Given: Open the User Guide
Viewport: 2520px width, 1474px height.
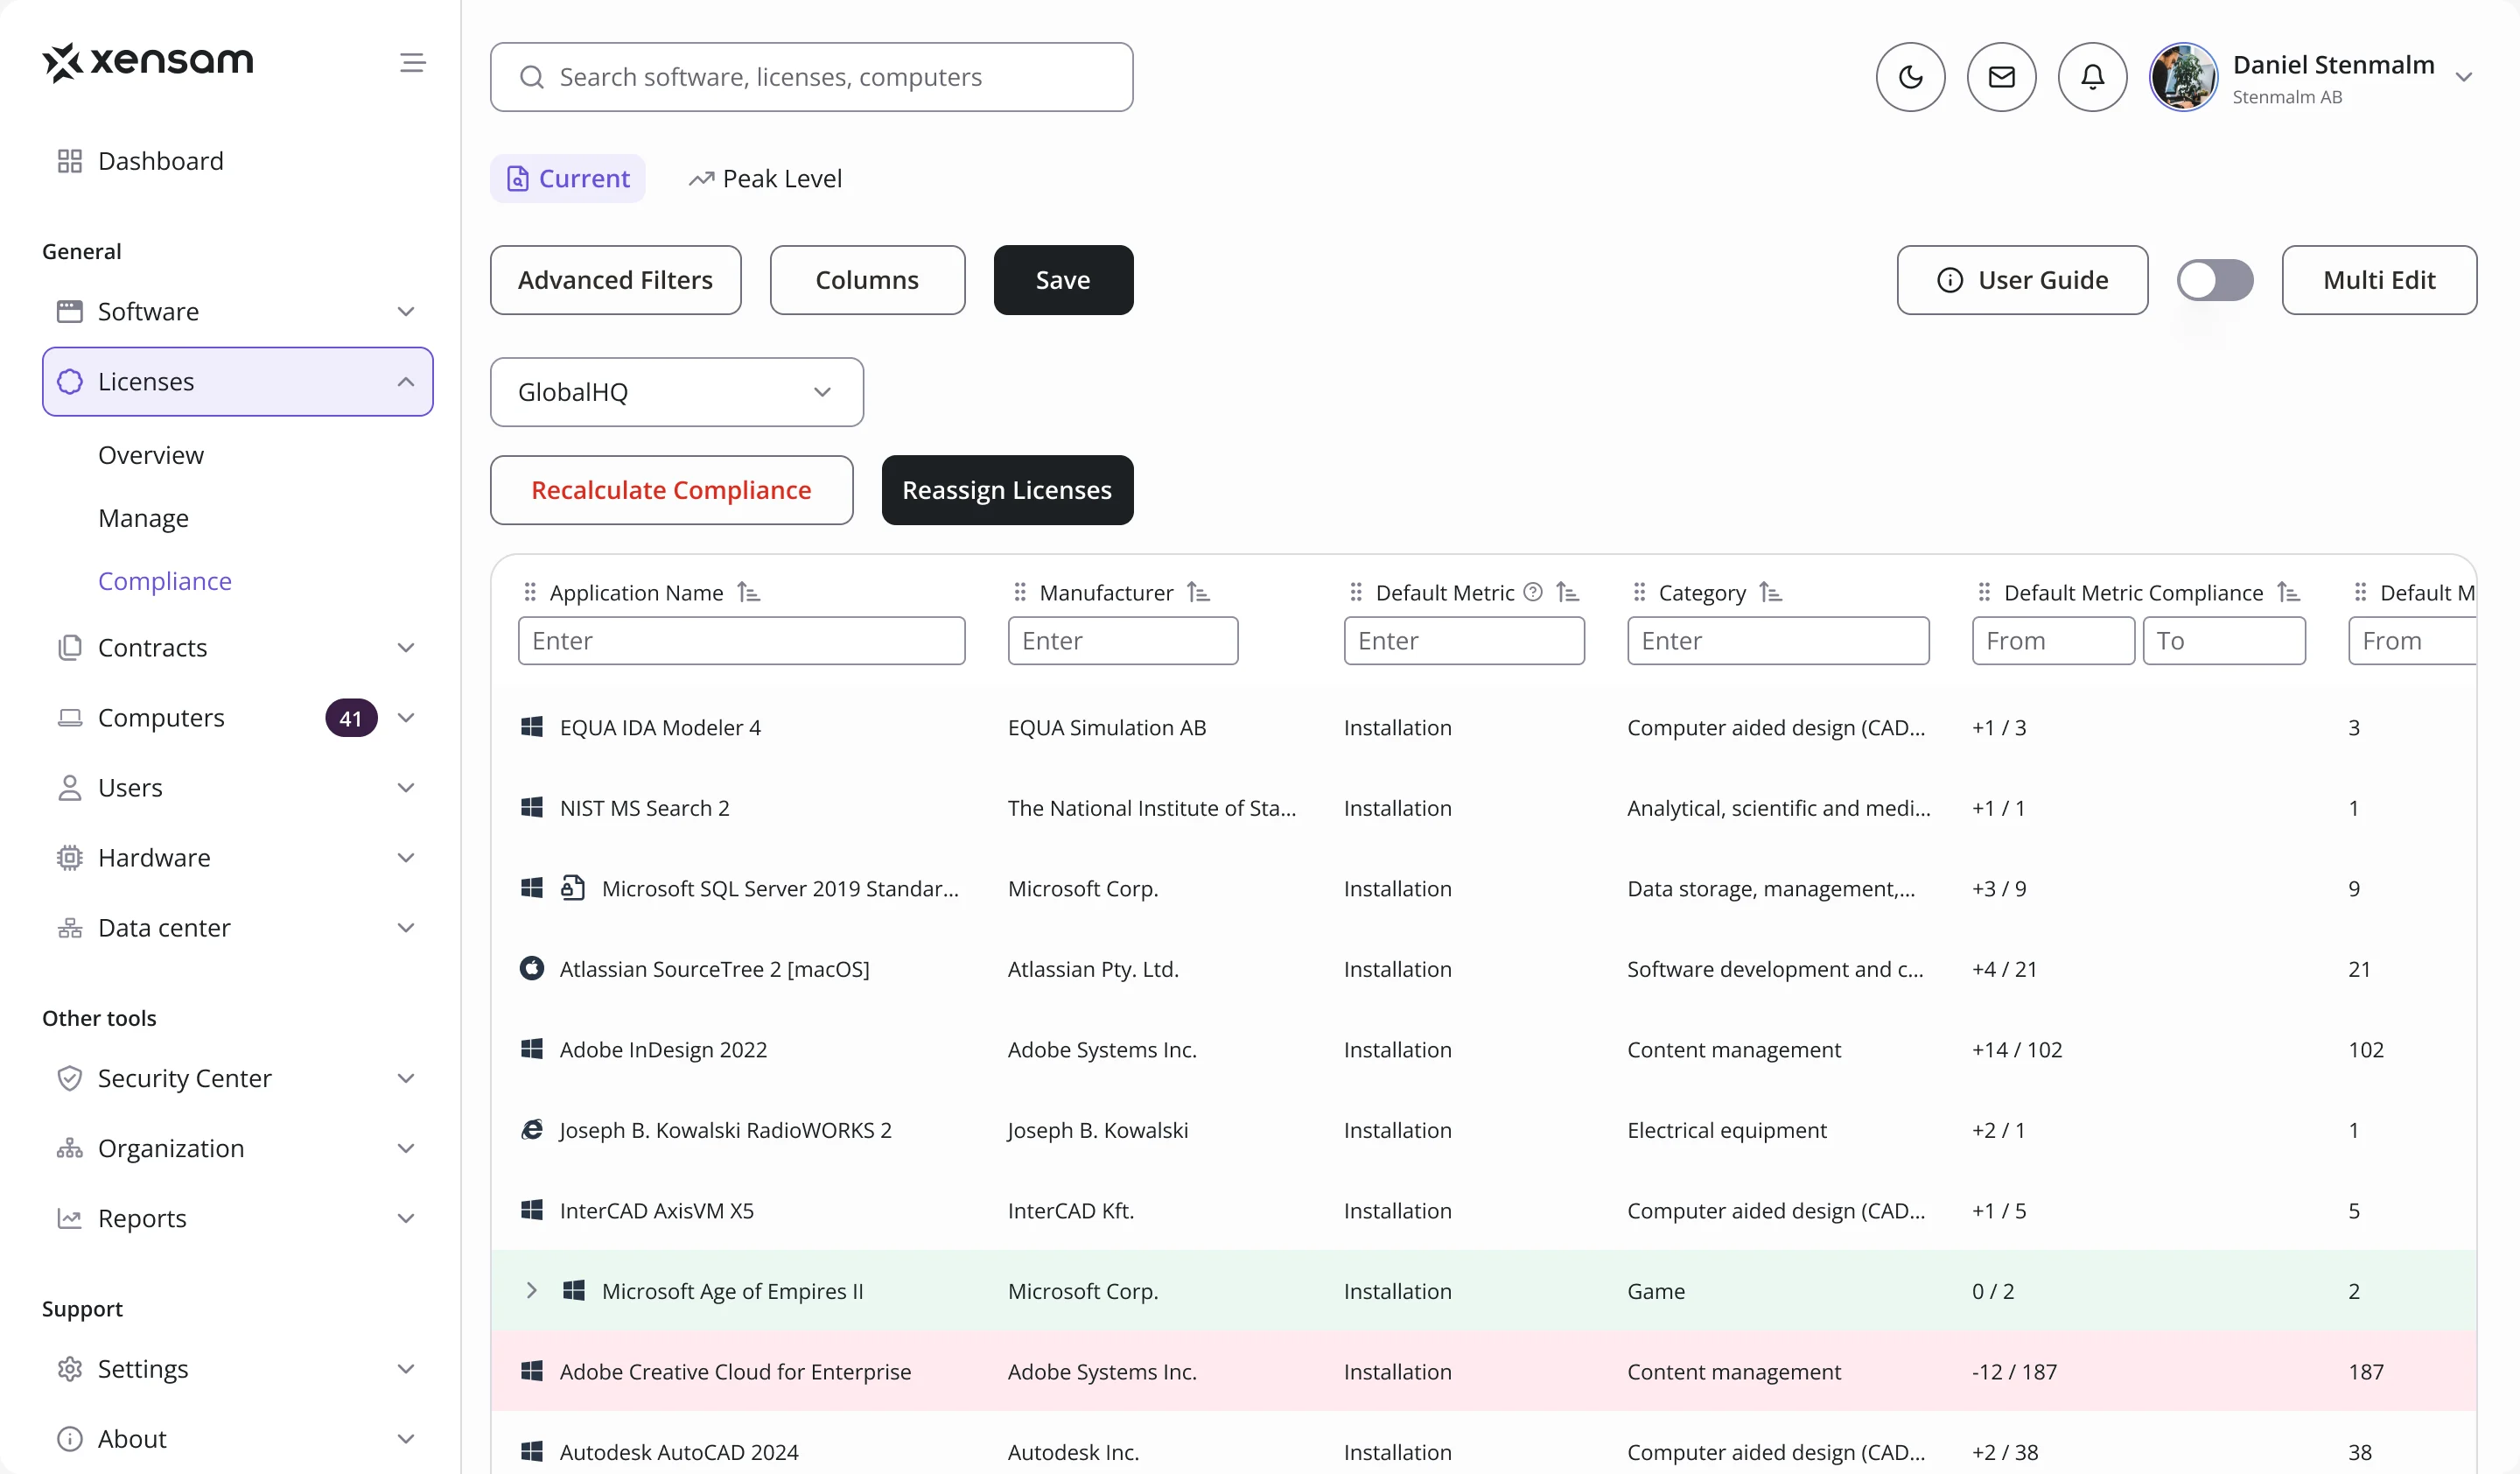Looking at the screenshot, I should [2022, 280].
